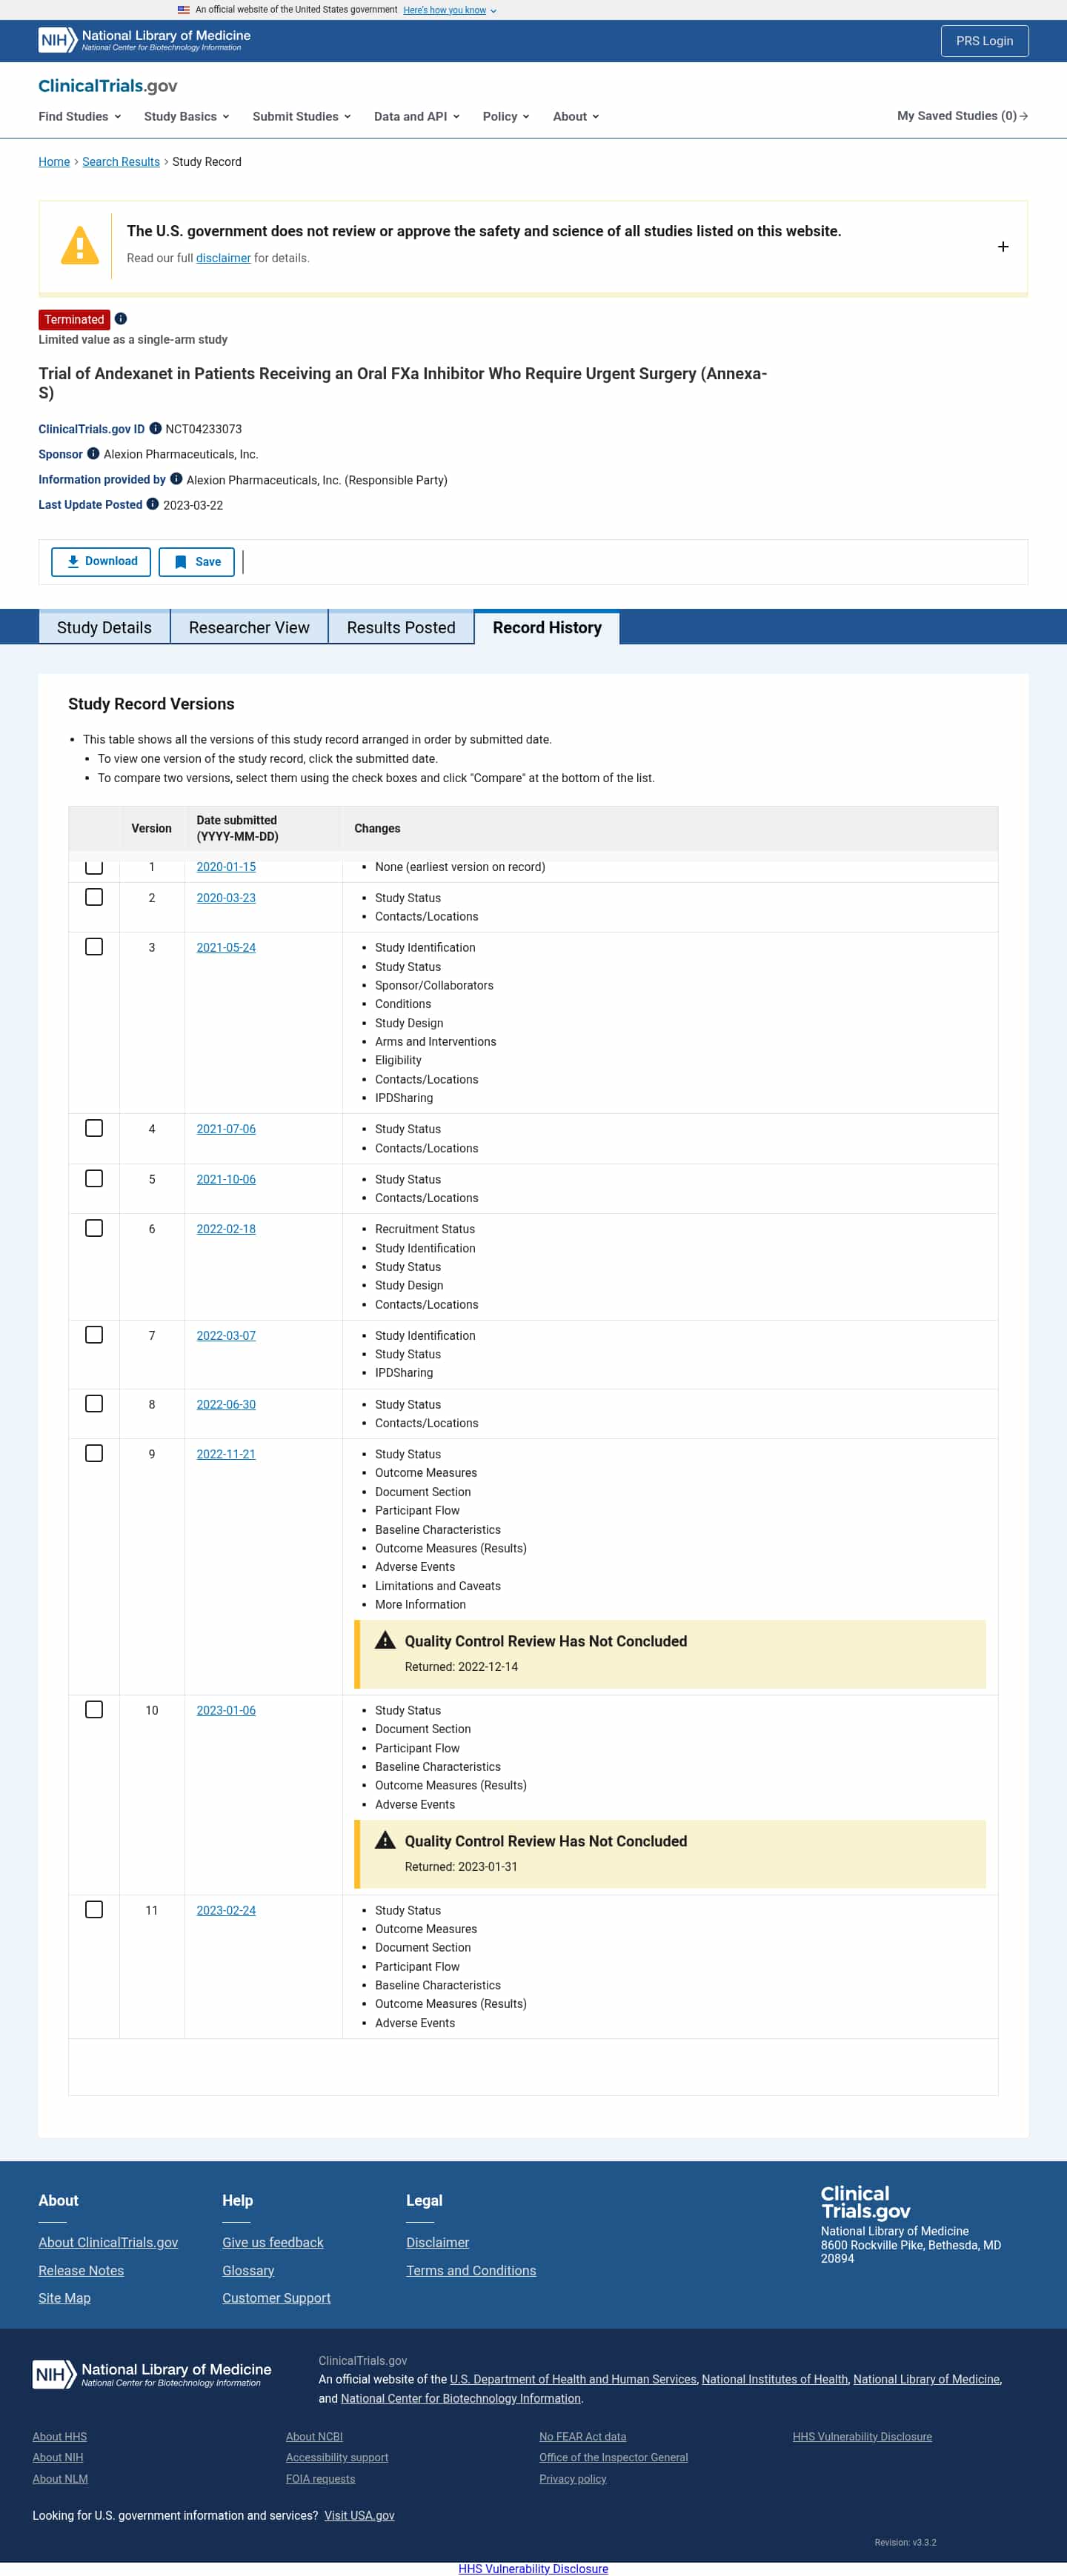The image size is (1067, 2576).
Task: Select the checkbox for version 9
Action: tap(94, 1453)
